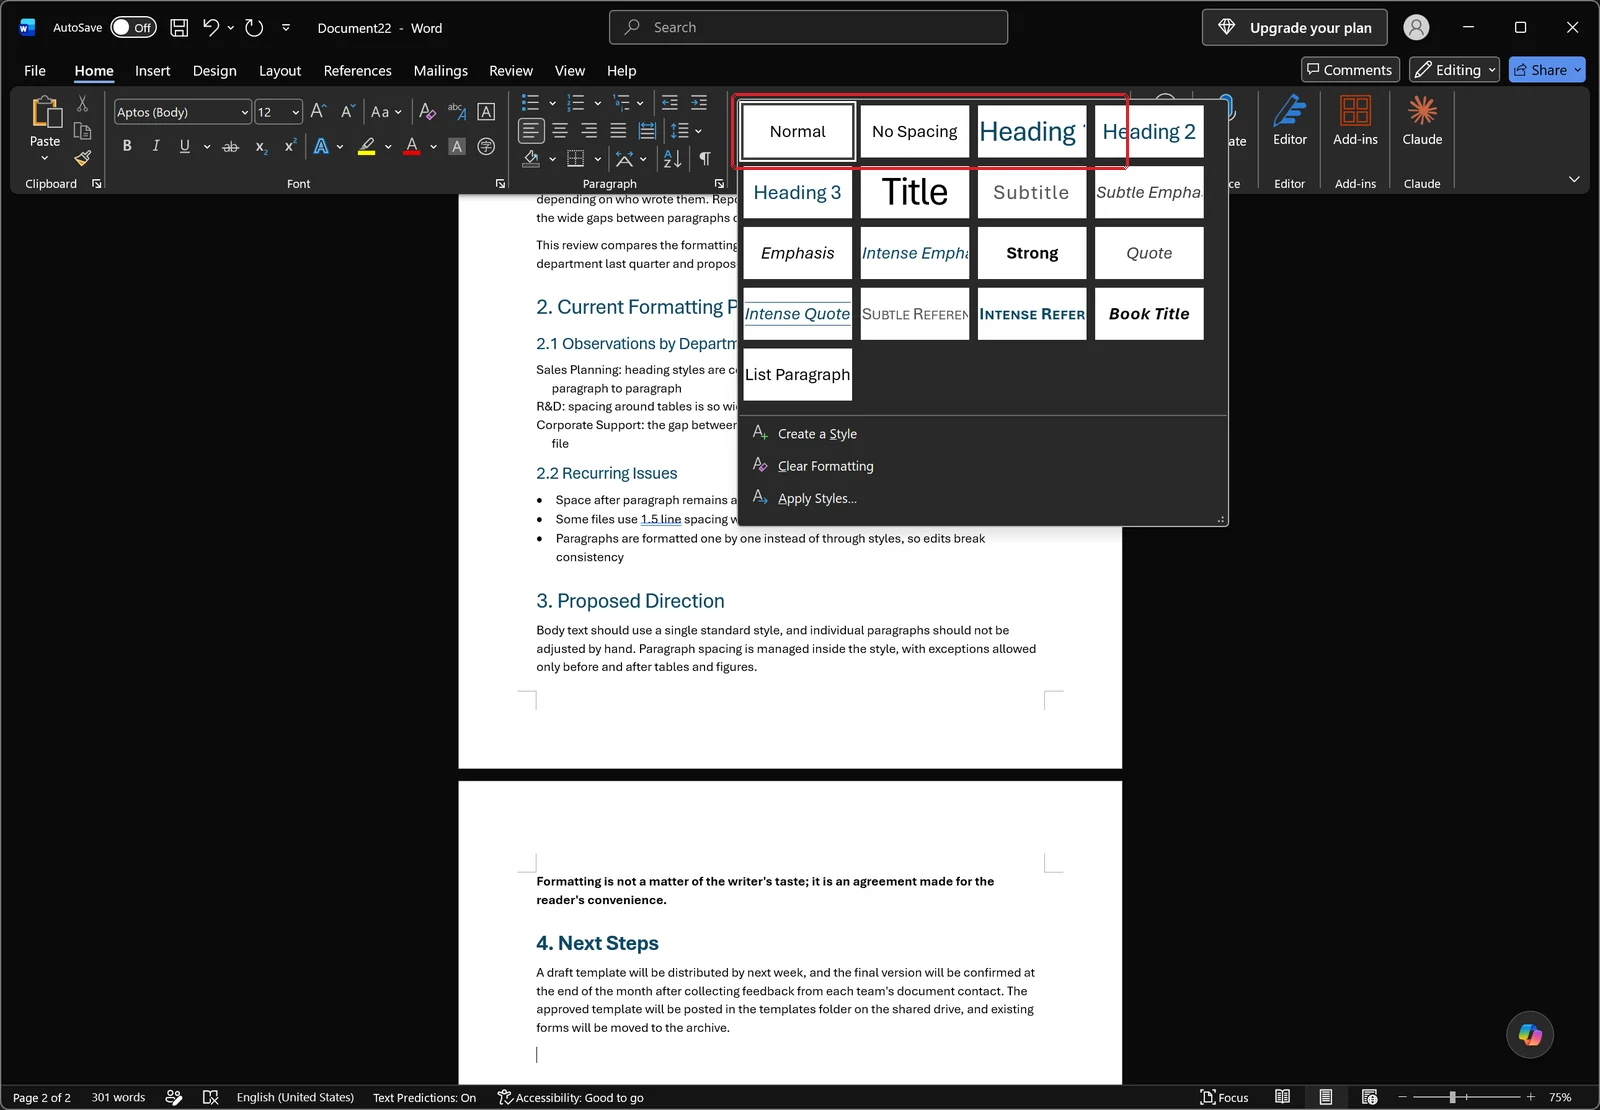Toggle Superscript formatting
The height and width of the screenshot is (1110, 1600).
pos(290,146)
